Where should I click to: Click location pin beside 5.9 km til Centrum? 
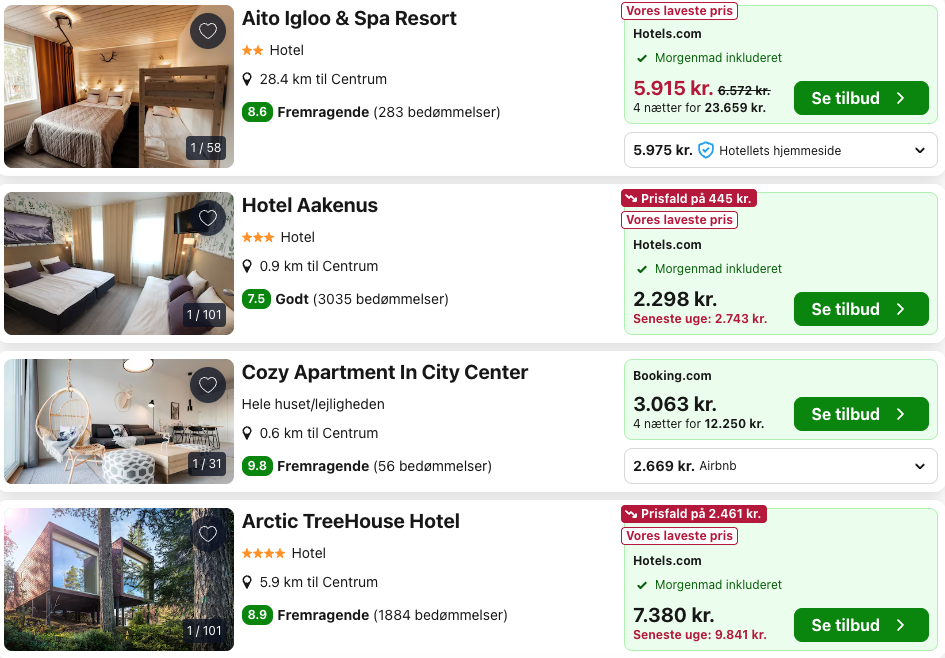248,583
